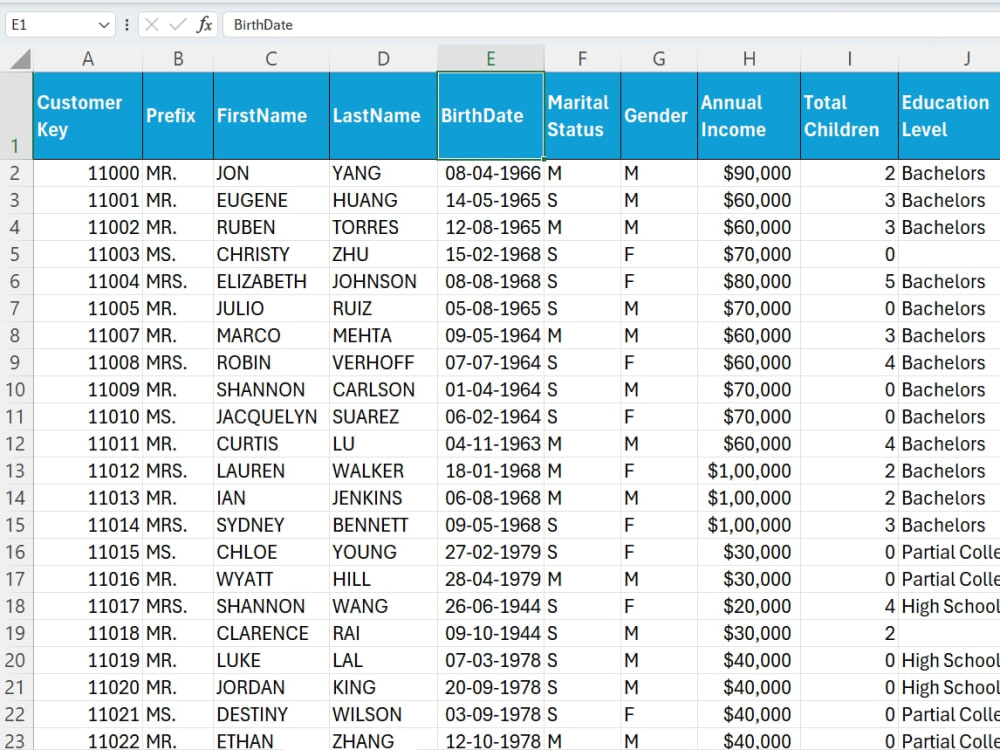Select the cell containing JORDAN
1000x750 pixels.
point(271,688)
